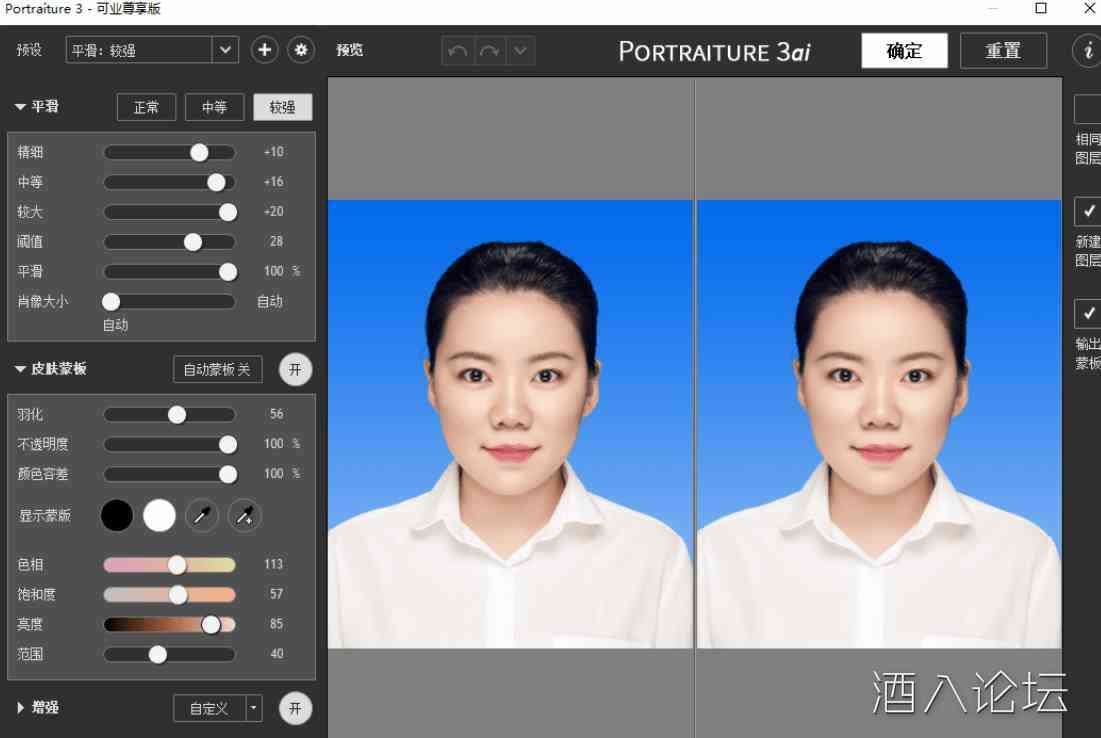The width and height of the screenshot is (1101, 738).
Task: Select the 中等 smoothing level tab
Action: coord(214,107)
